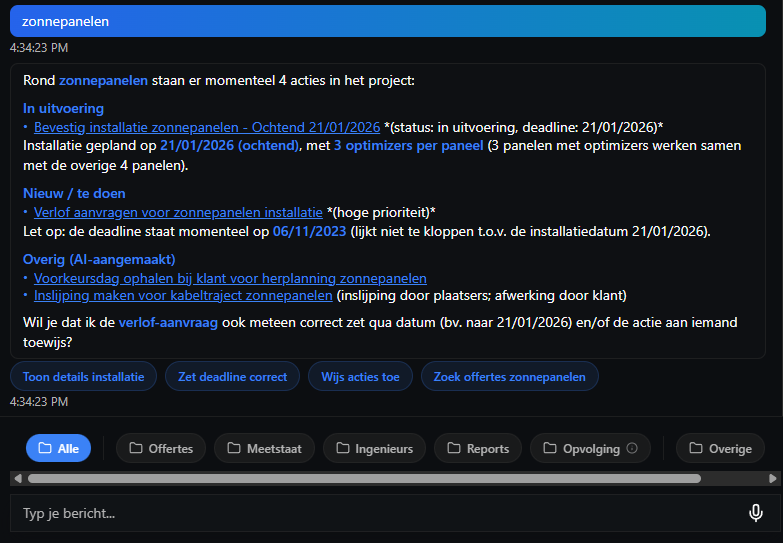Open Voorkeursdag ophalen bij klant link
783x543 pixels.
click(x=230, y=278)
